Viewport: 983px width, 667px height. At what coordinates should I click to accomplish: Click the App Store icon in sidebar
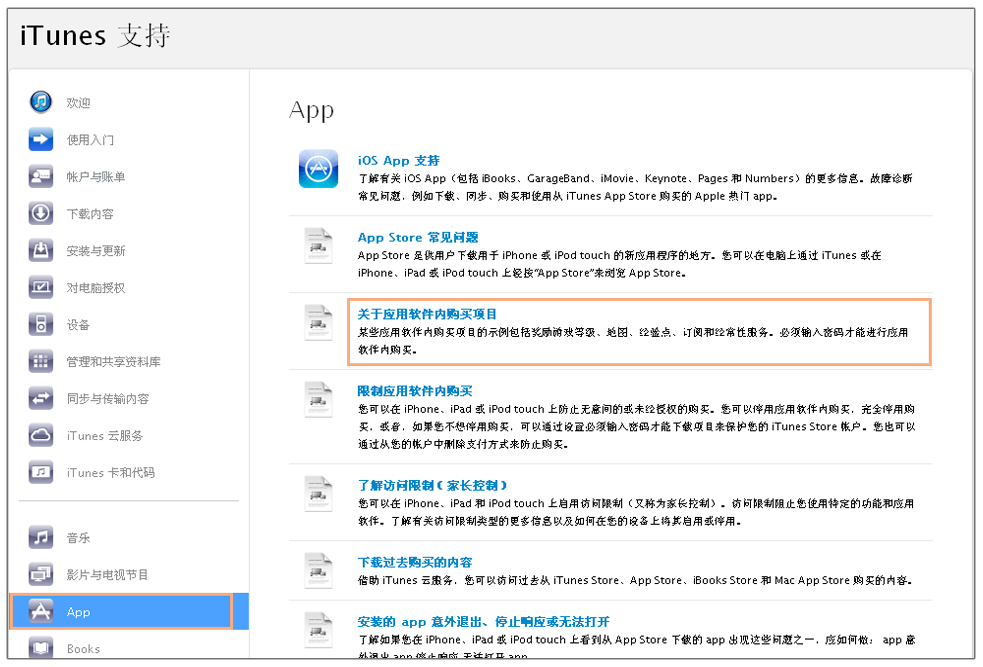[x=41, y=611]
